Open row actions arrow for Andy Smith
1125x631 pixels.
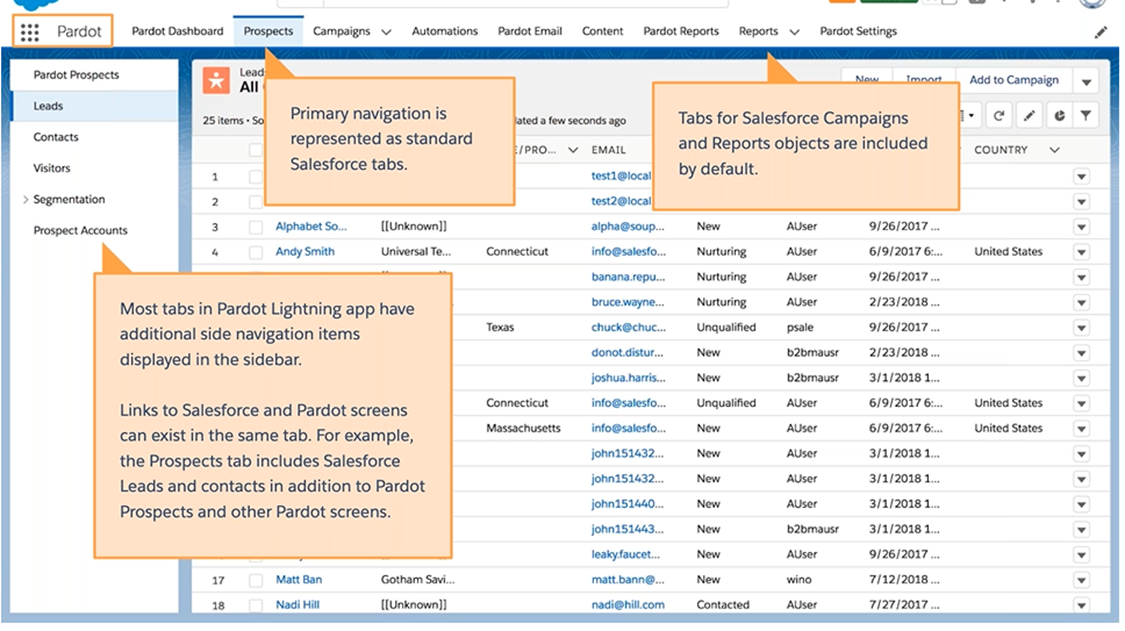point(1081,252)
